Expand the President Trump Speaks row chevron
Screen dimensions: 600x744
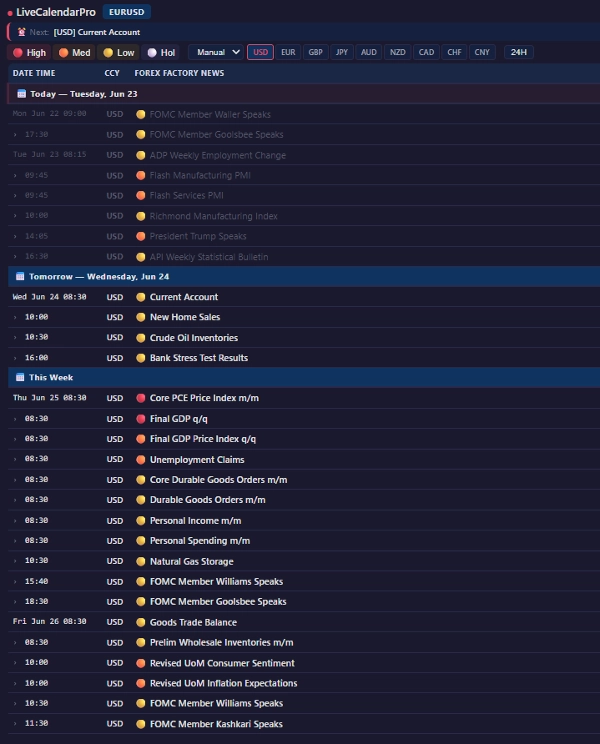15,236
